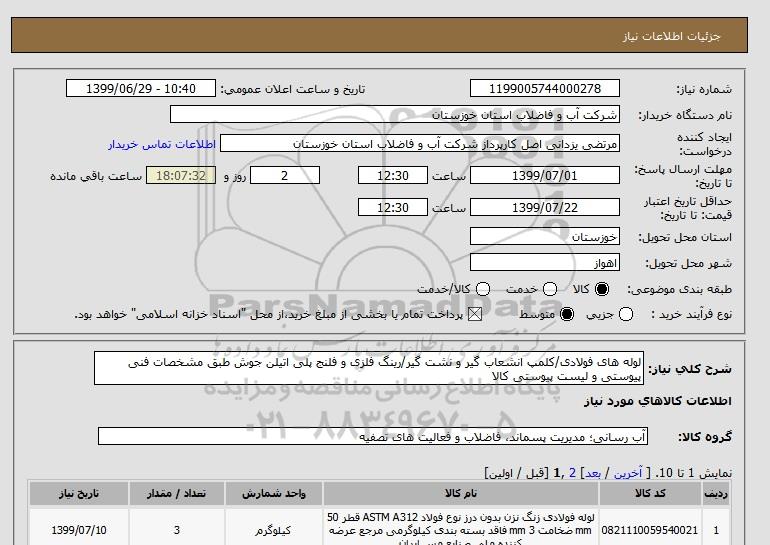Choose the متوسط purchase process option

(x=567, y=314)
